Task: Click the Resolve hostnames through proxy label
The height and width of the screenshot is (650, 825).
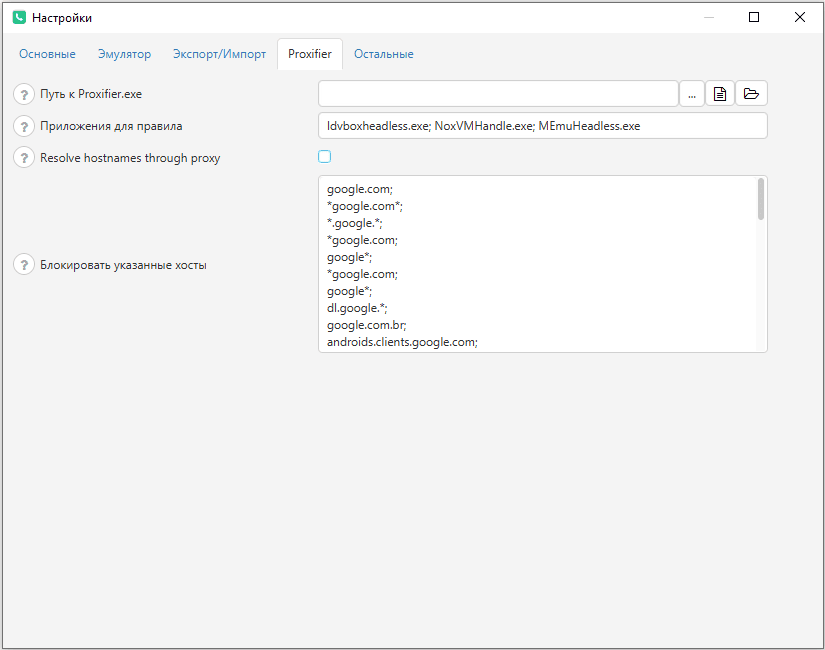Action: coord(130,158)
